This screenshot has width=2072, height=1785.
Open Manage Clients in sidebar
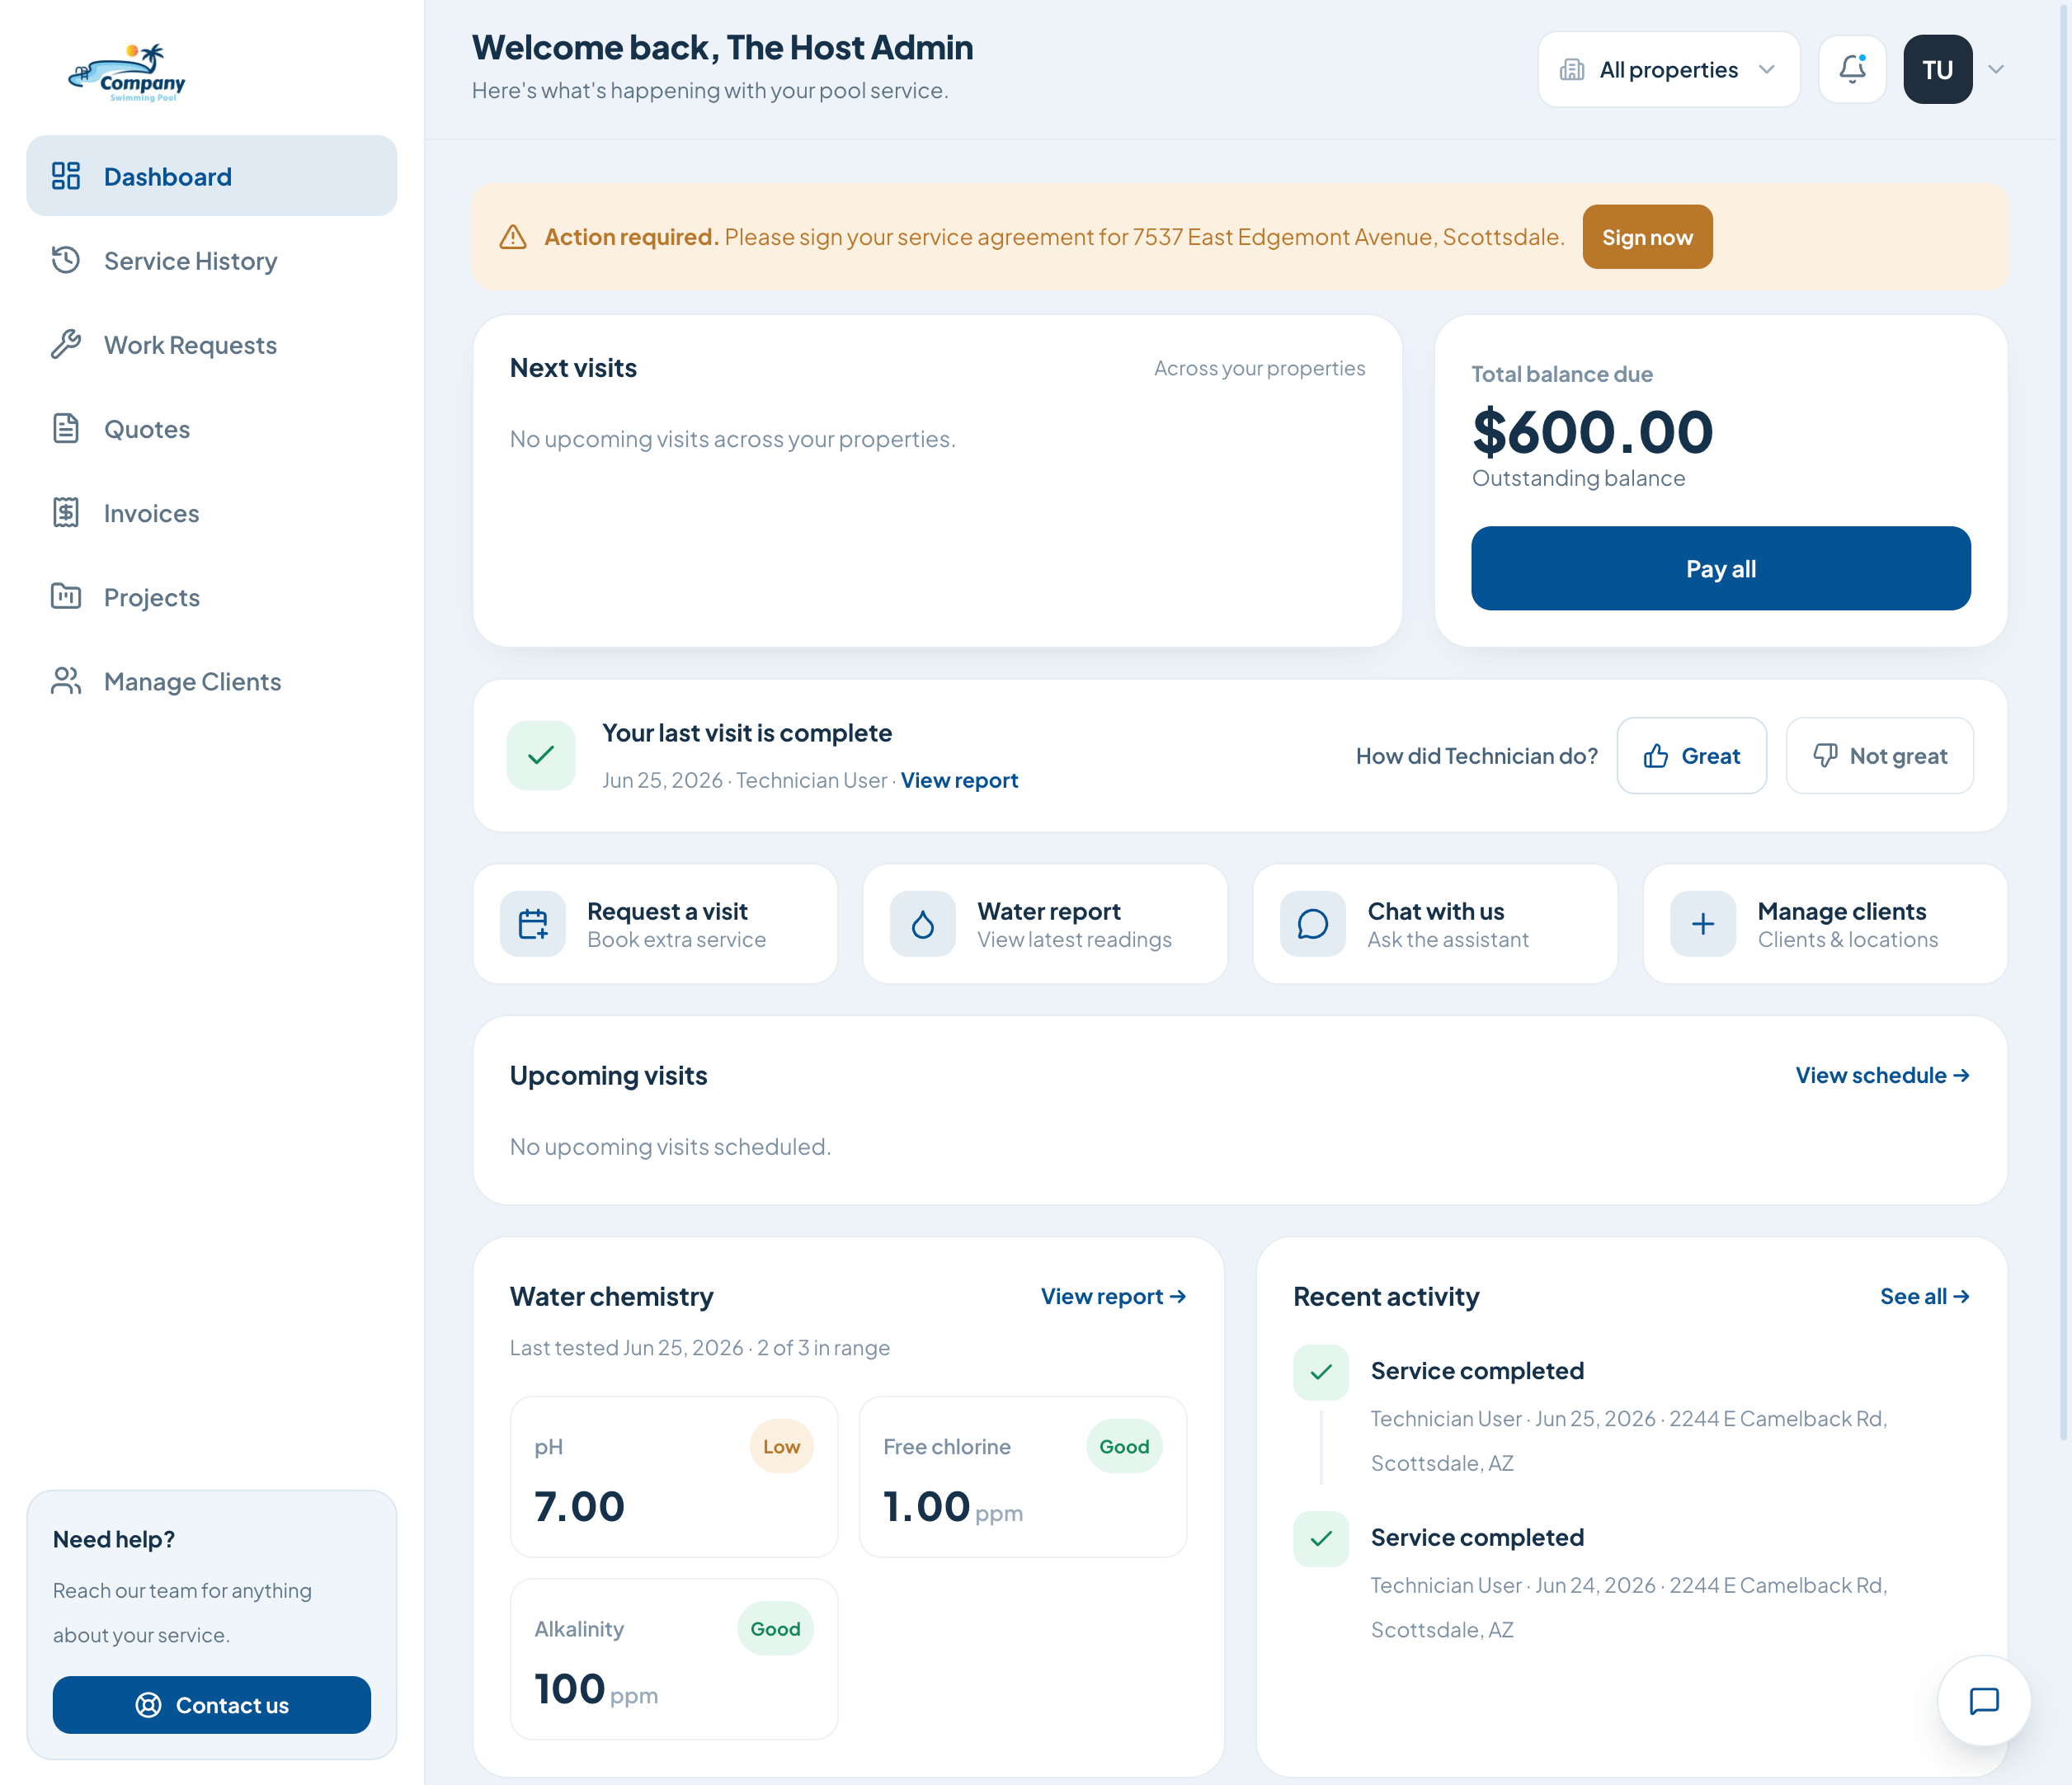212,680
